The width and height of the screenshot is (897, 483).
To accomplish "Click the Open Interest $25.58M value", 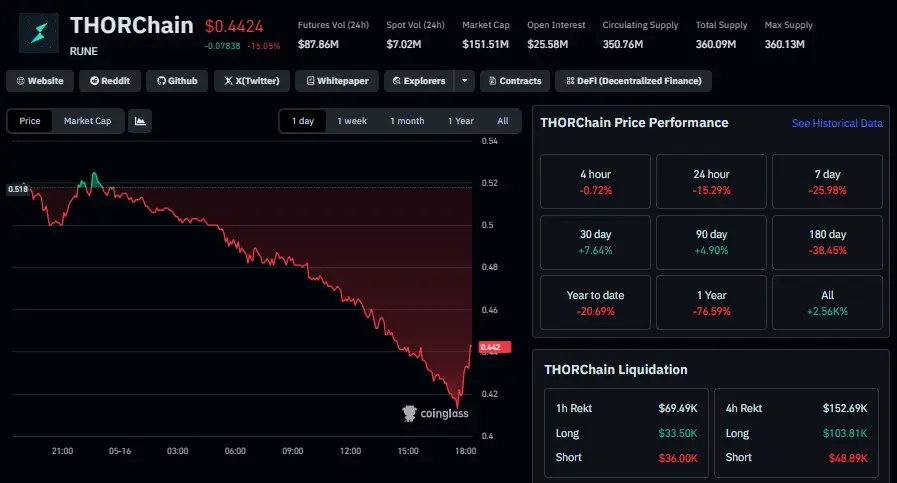I will [547, 44].
